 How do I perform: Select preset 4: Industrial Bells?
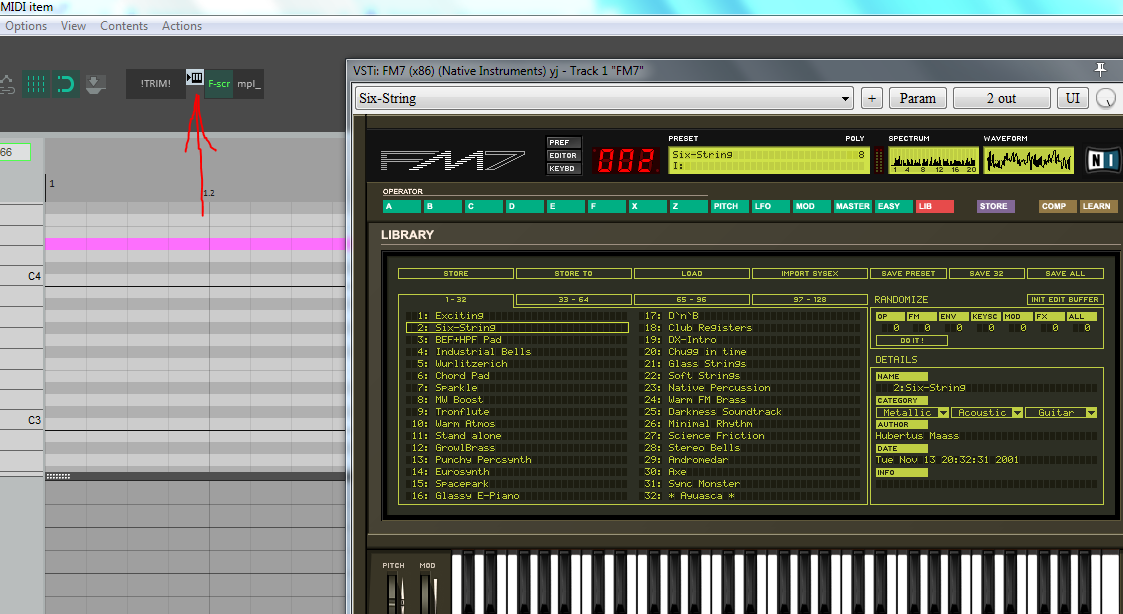pyautogui.click(x=516, y=352)
